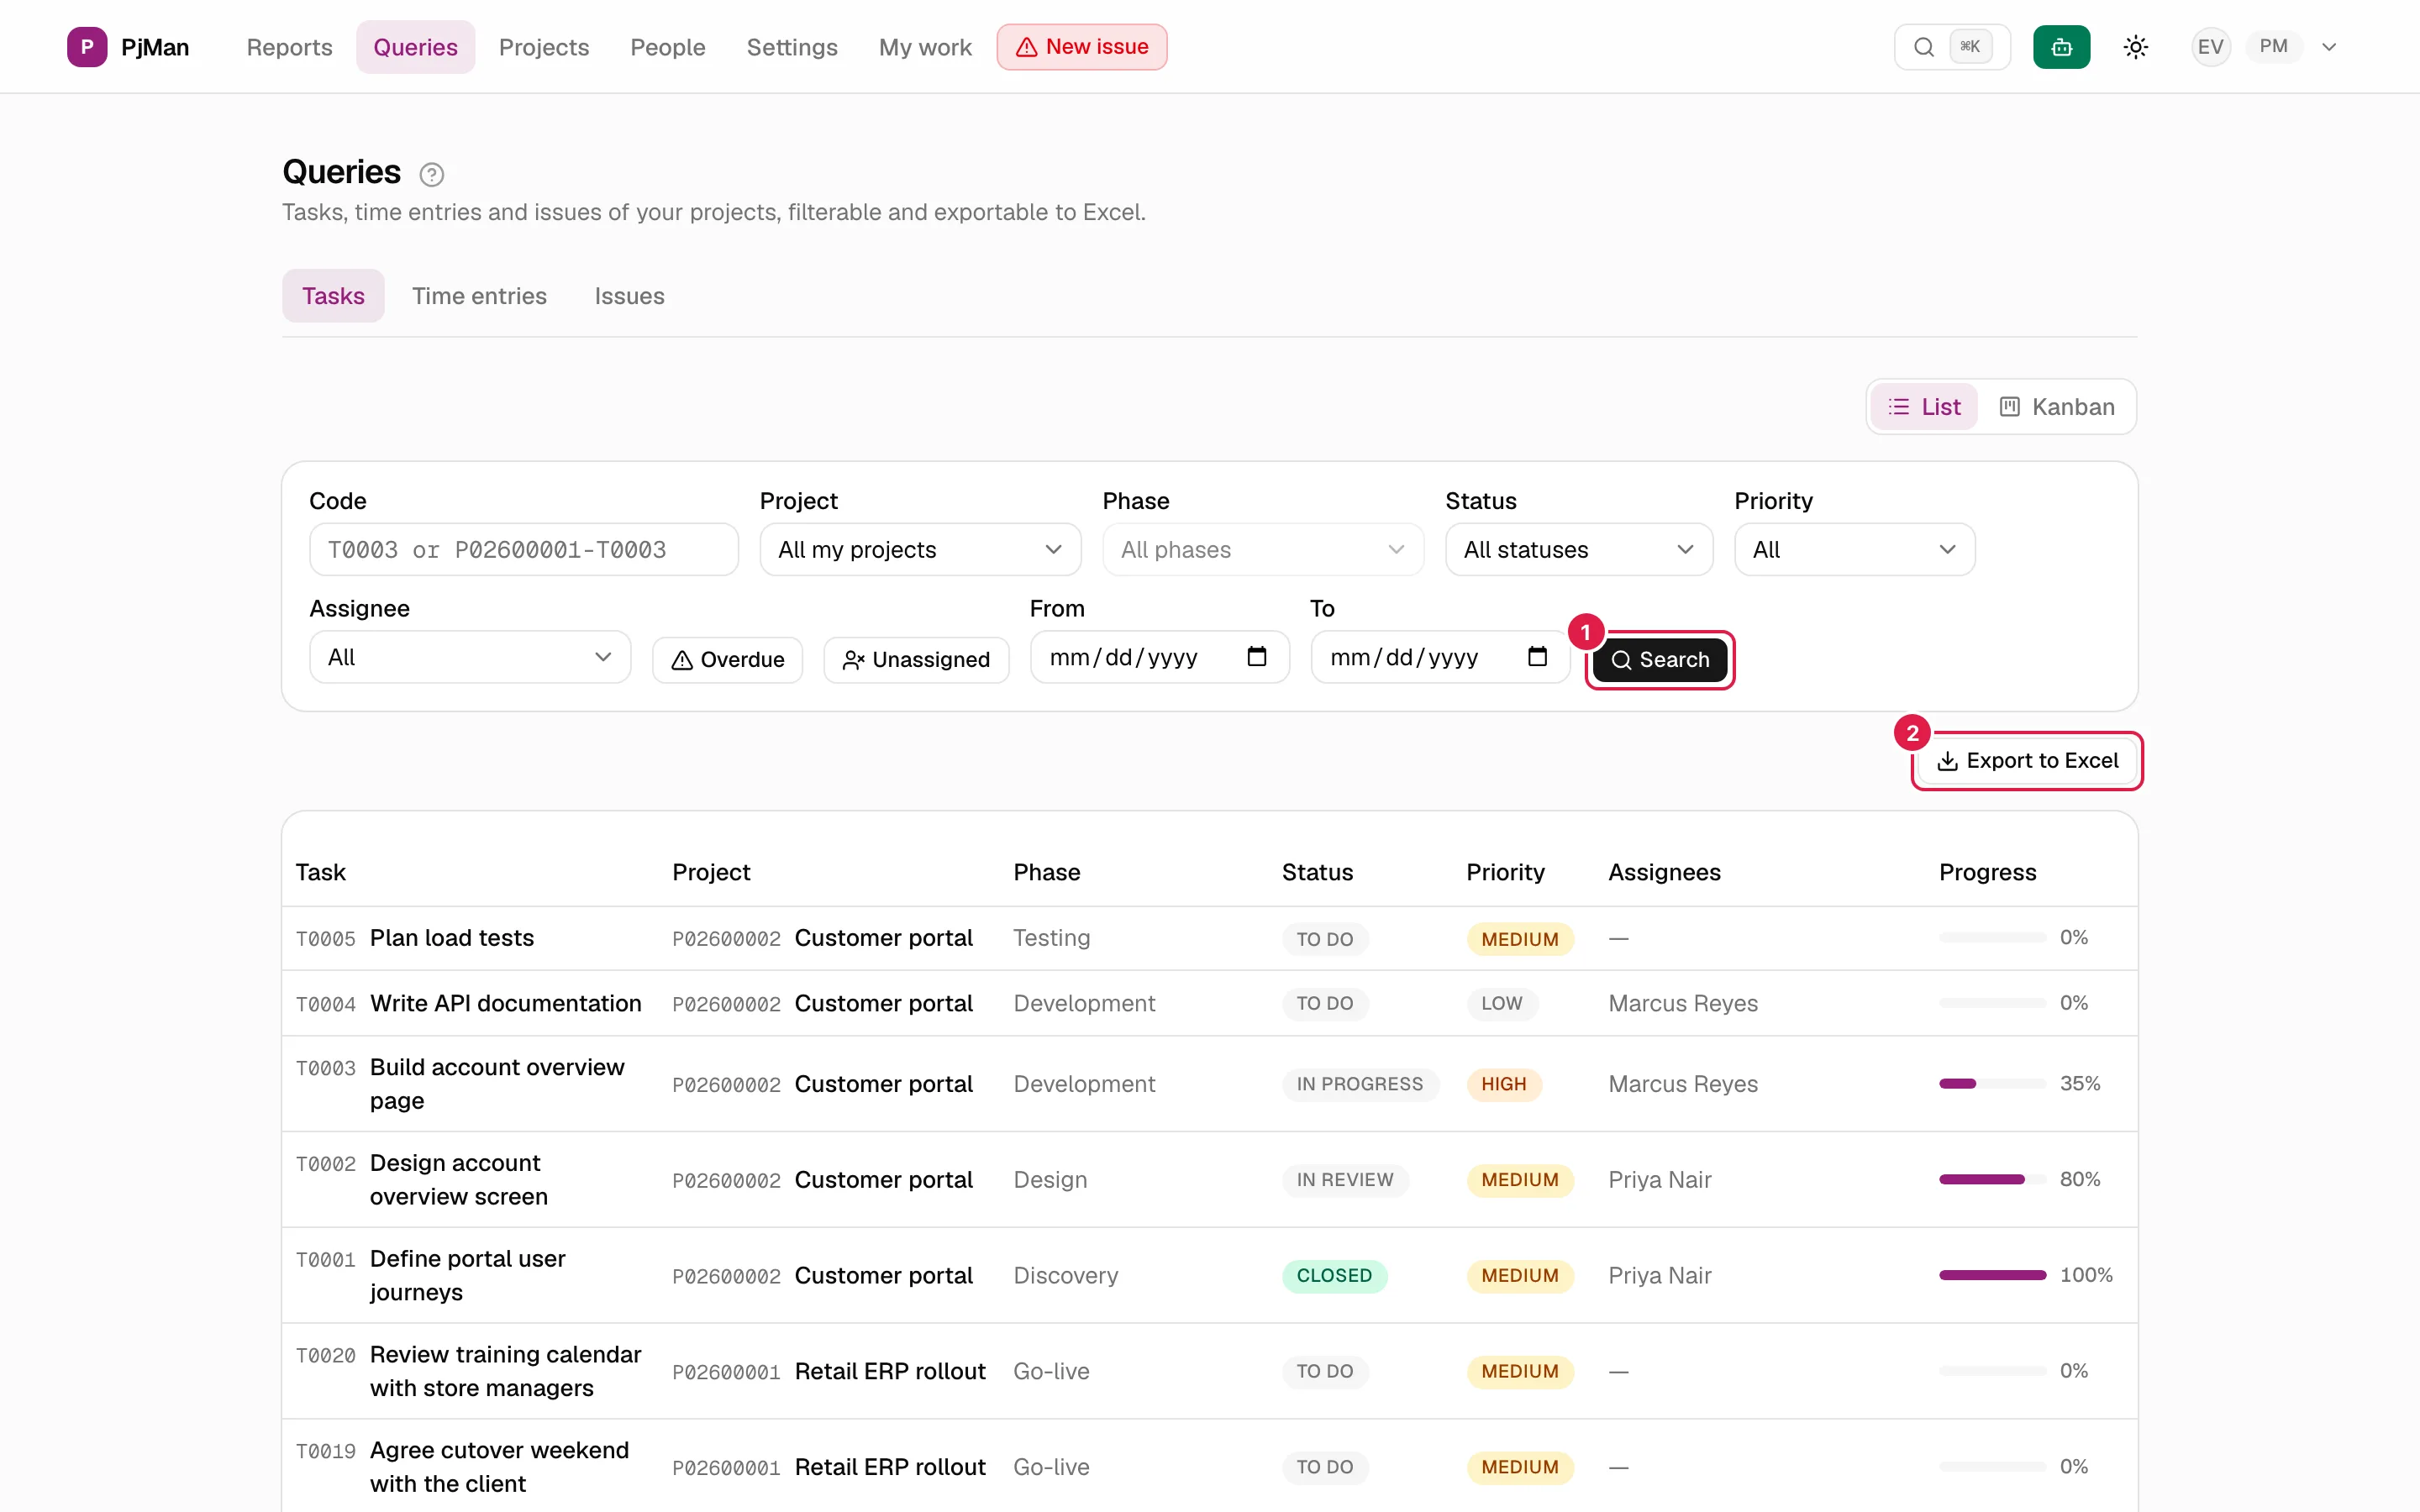This screenshot has width=2420, height=1512.
Task: Expand the user account menu chevron
Action: point(2329,47)
